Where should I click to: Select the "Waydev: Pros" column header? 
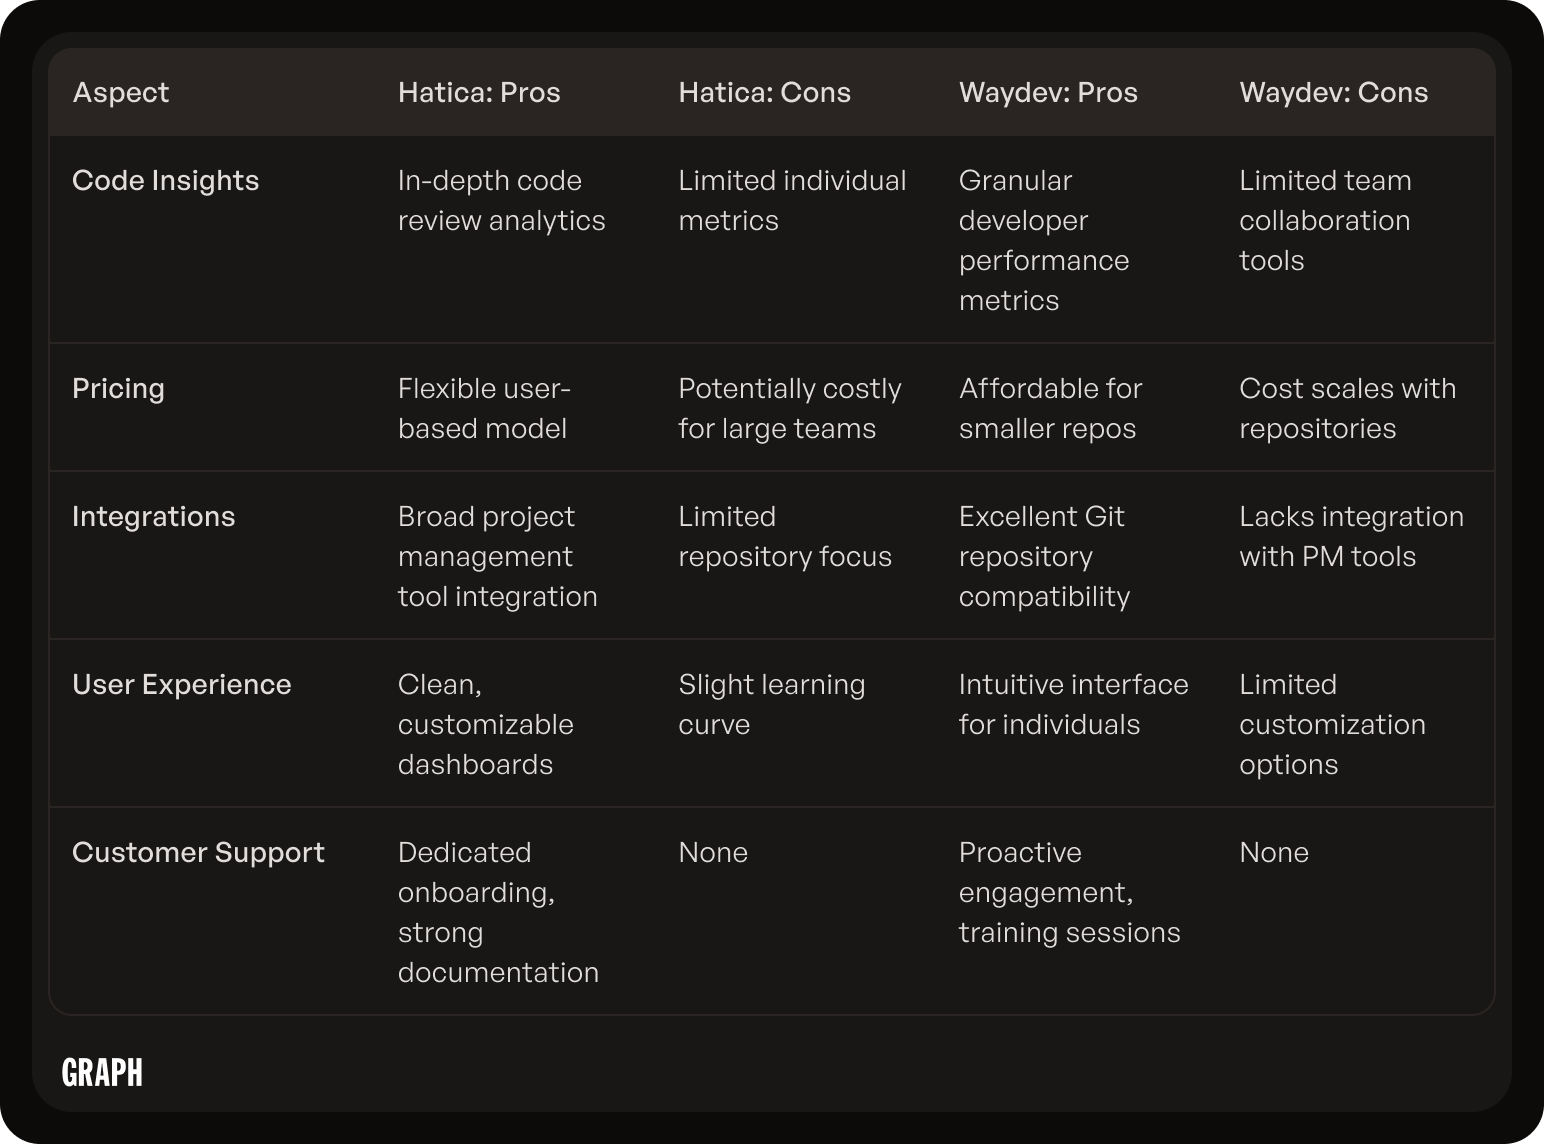1048,93
